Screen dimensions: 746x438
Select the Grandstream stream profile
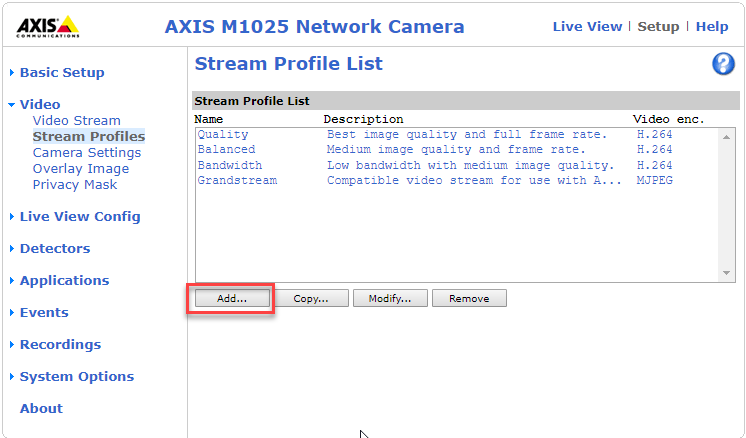(x=237, y=181)
